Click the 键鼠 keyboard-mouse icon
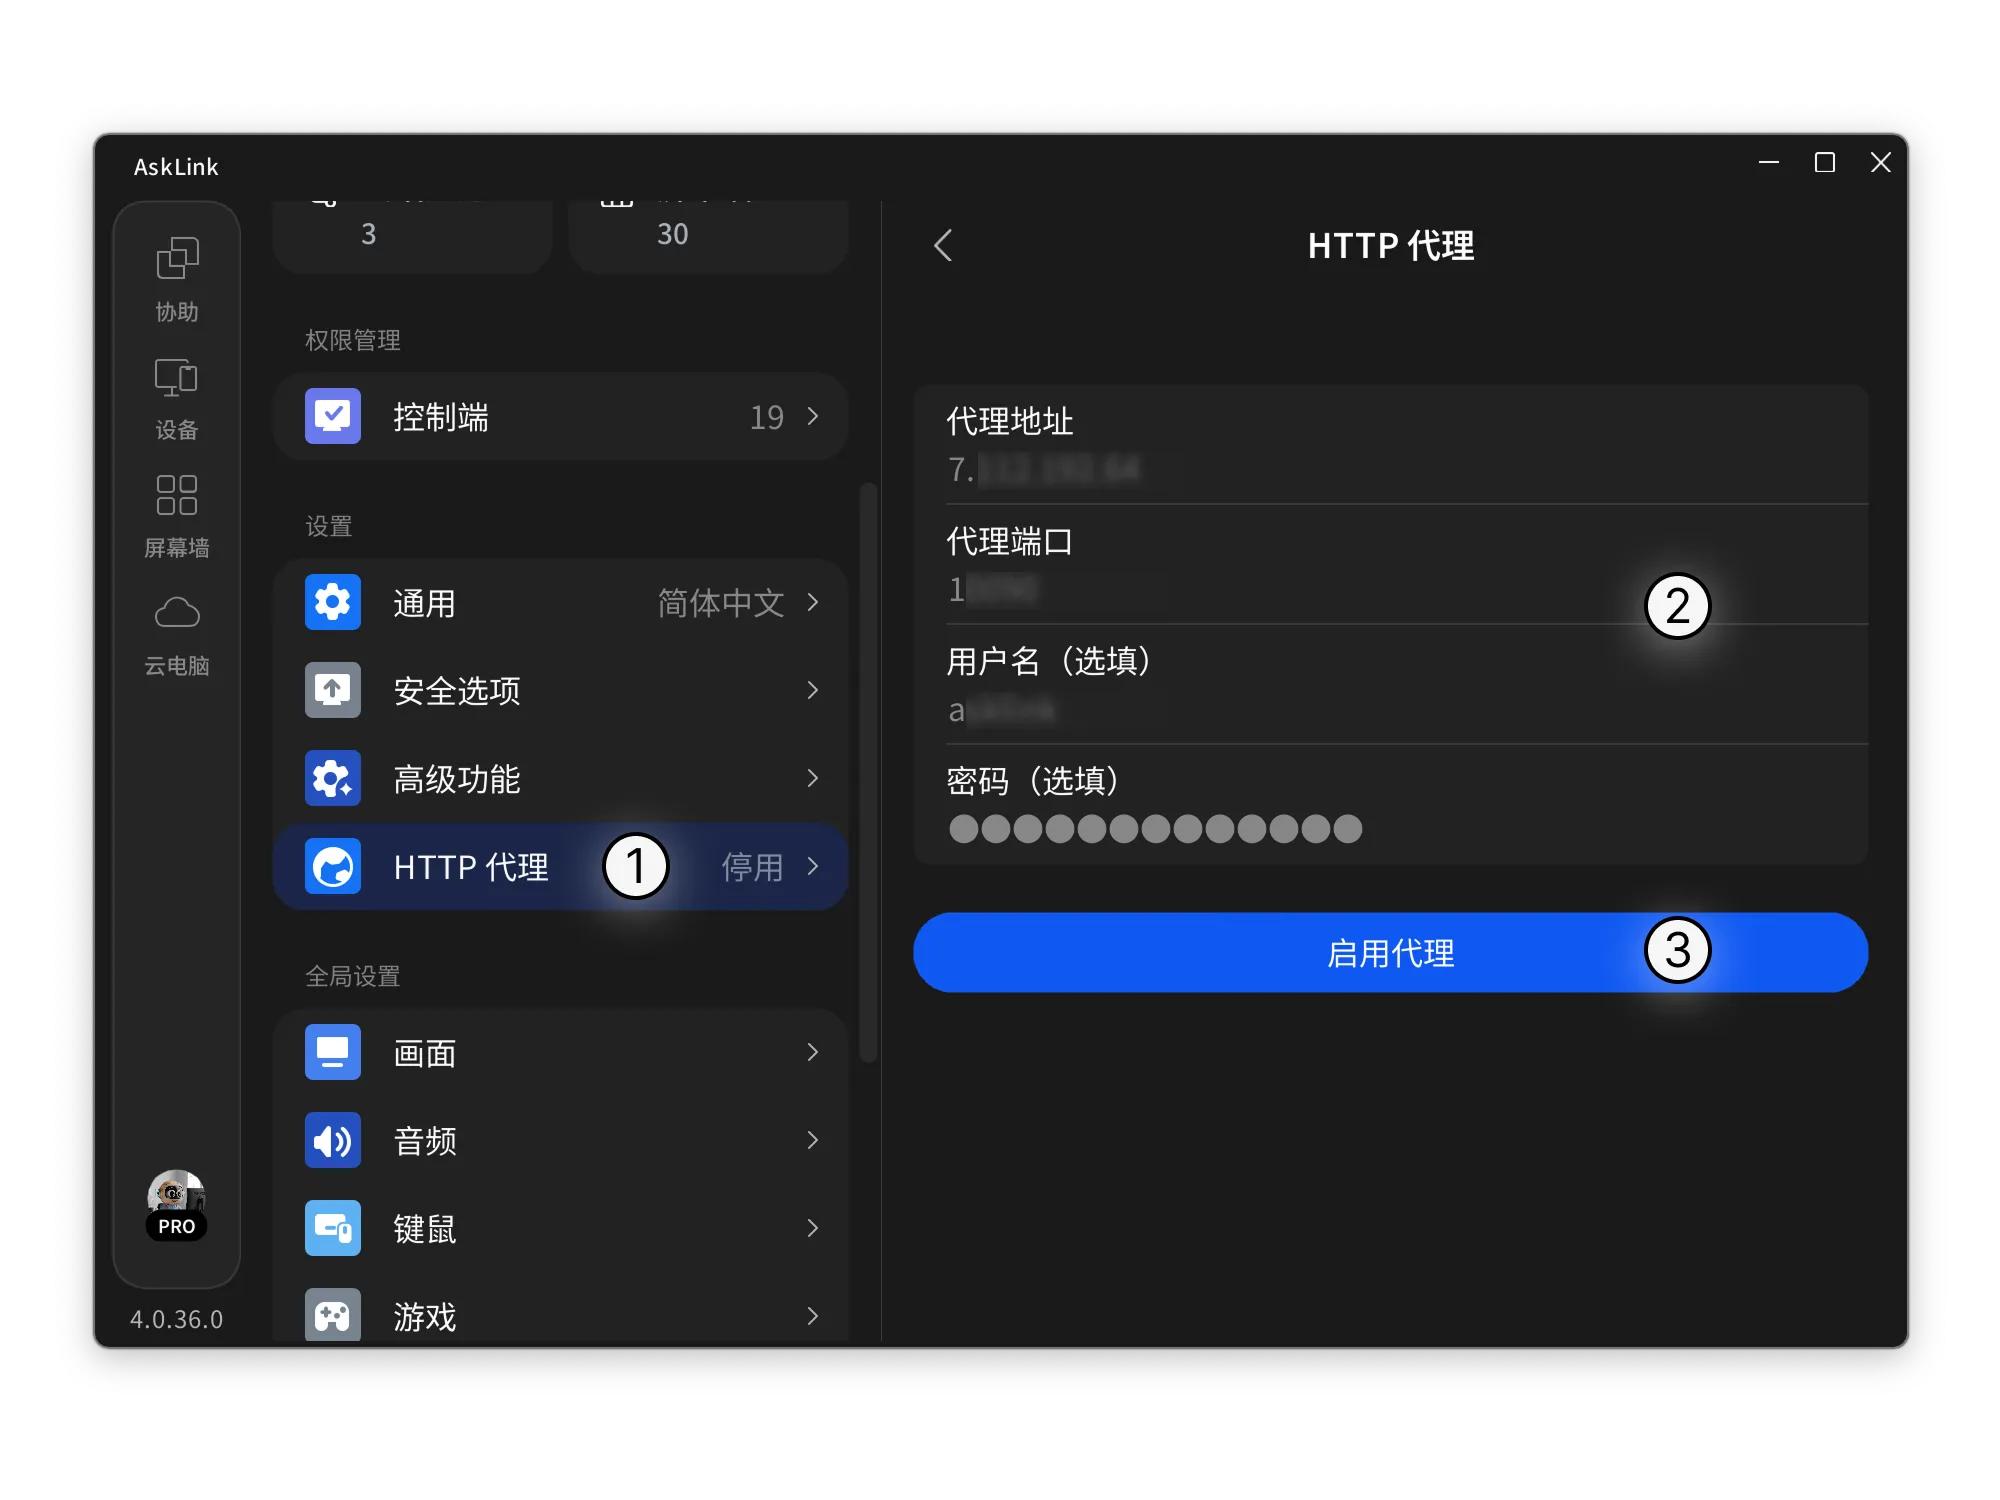 pyautogui.click(x=331, y=1228)
